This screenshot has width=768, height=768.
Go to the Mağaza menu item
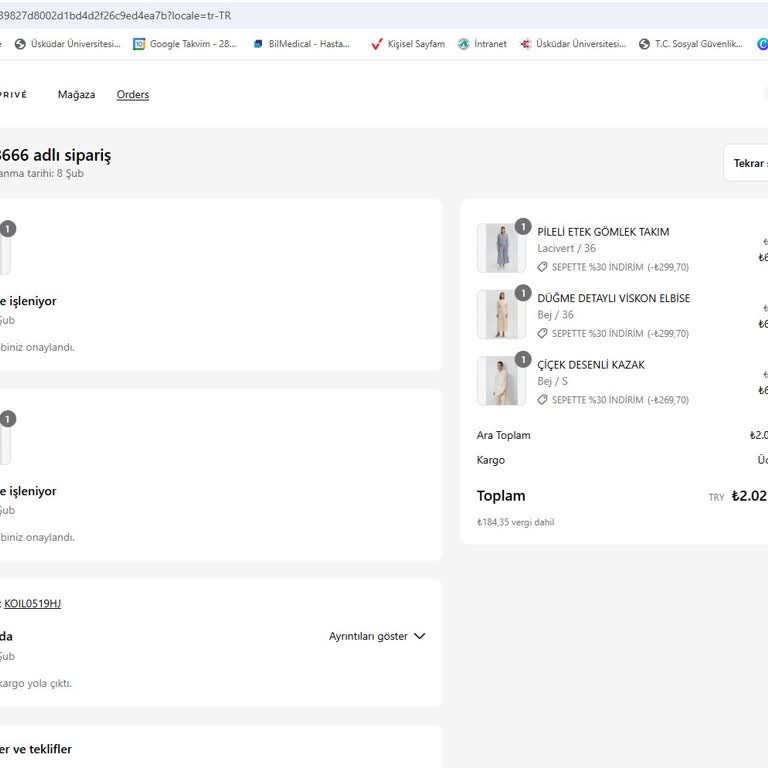pyautogui.click(x=76, y=95)
